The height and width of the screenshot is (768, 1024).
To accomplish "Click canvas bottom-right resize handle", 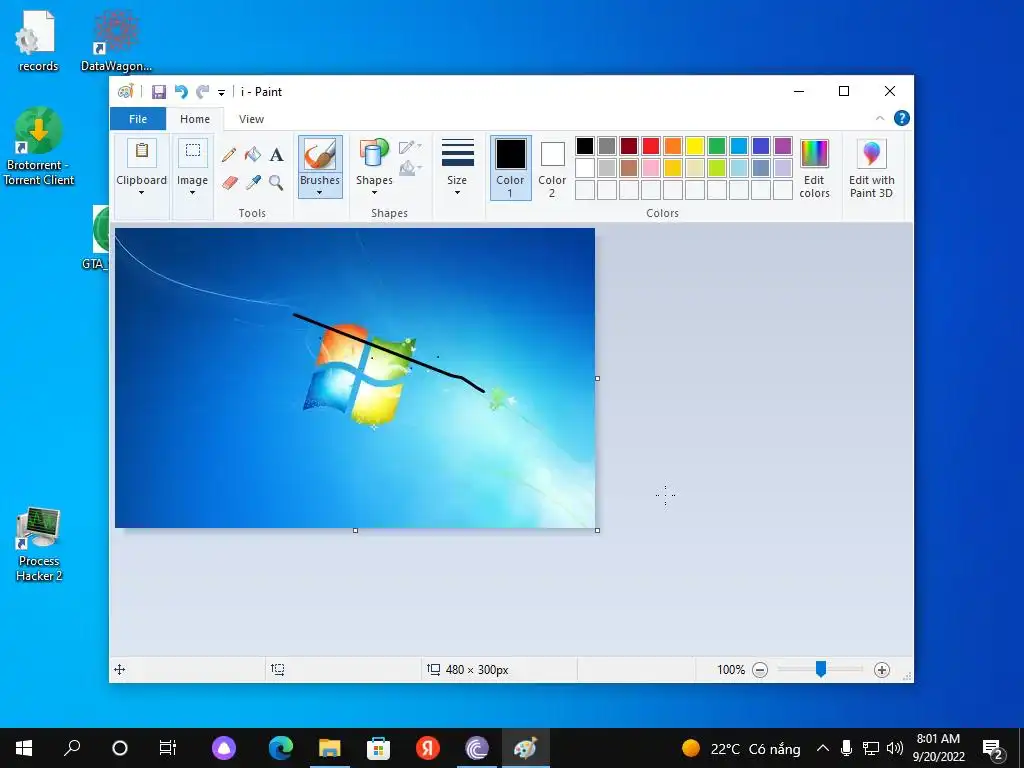I will (598, 530).
